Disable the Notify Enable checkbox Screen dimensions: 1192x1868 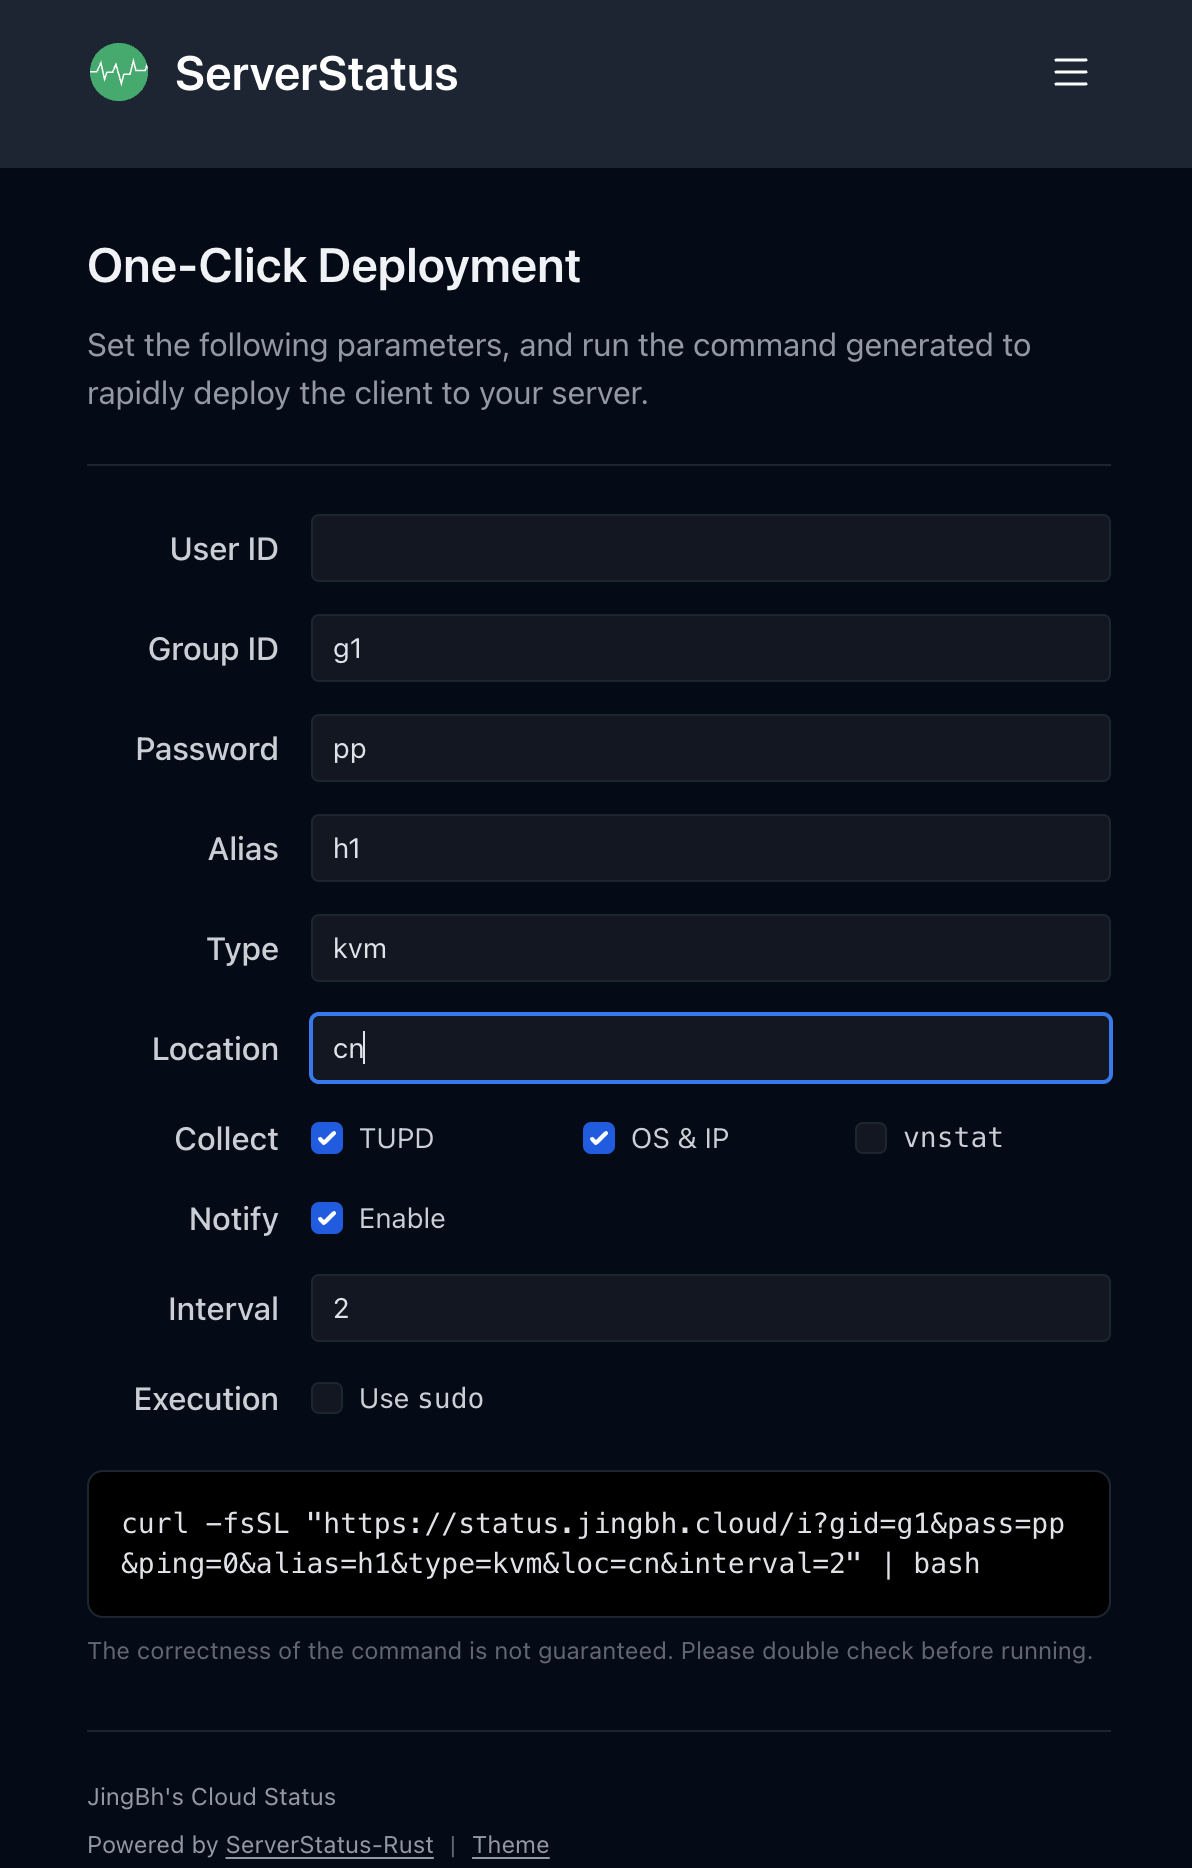pyautogui.click(x=326, y=1218)
